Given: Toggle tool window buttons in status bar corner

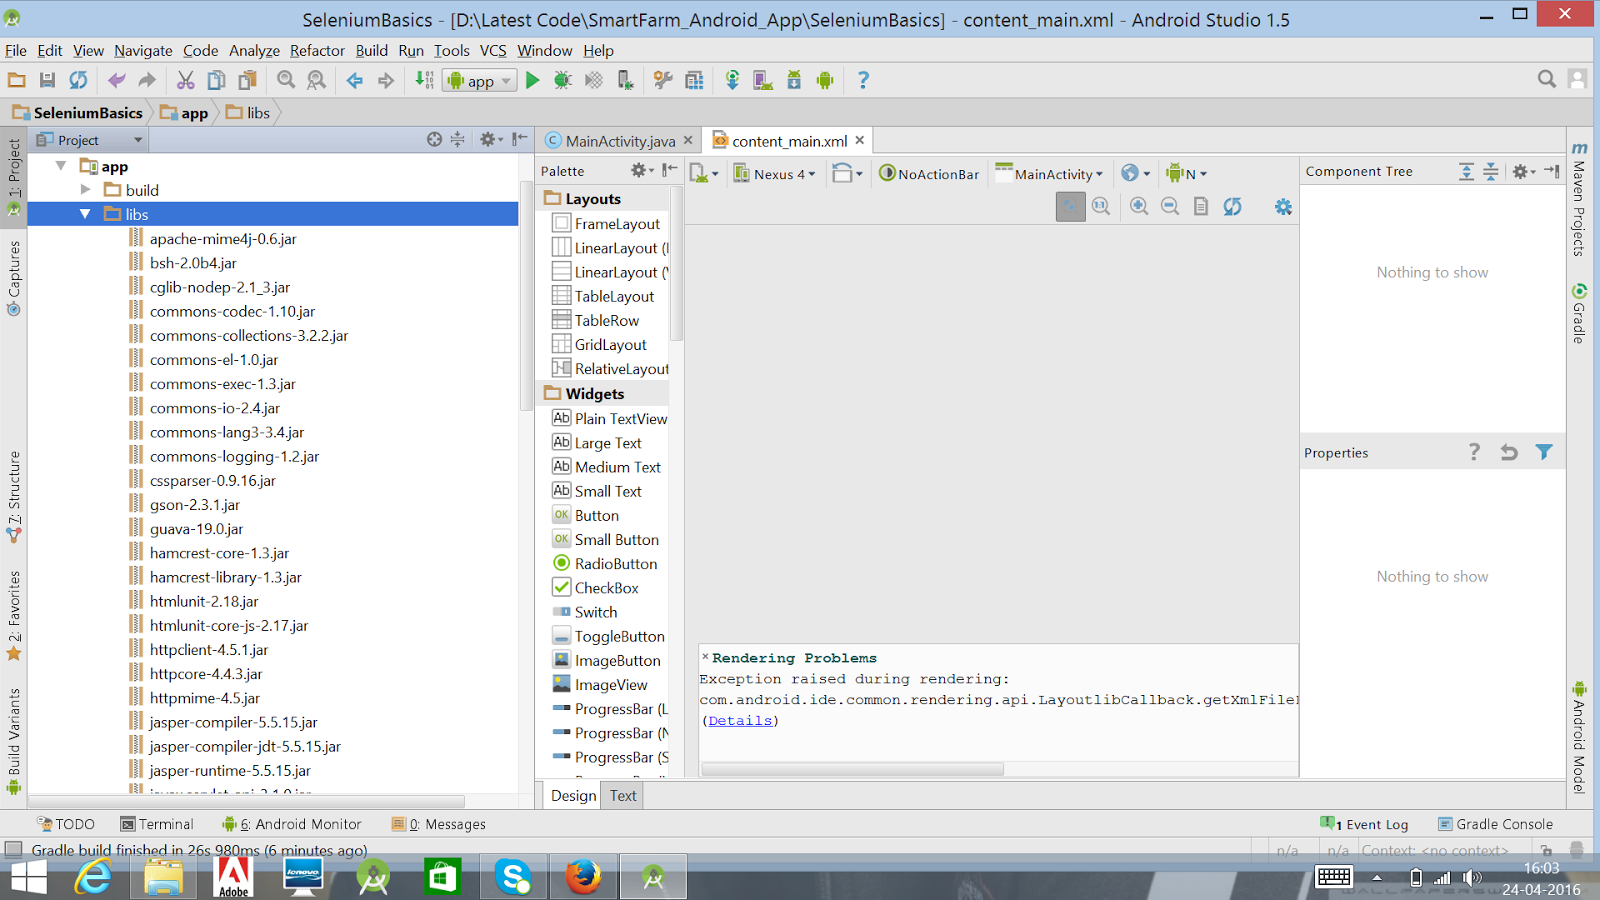Looking at the screenshot, I should (14, 849).
